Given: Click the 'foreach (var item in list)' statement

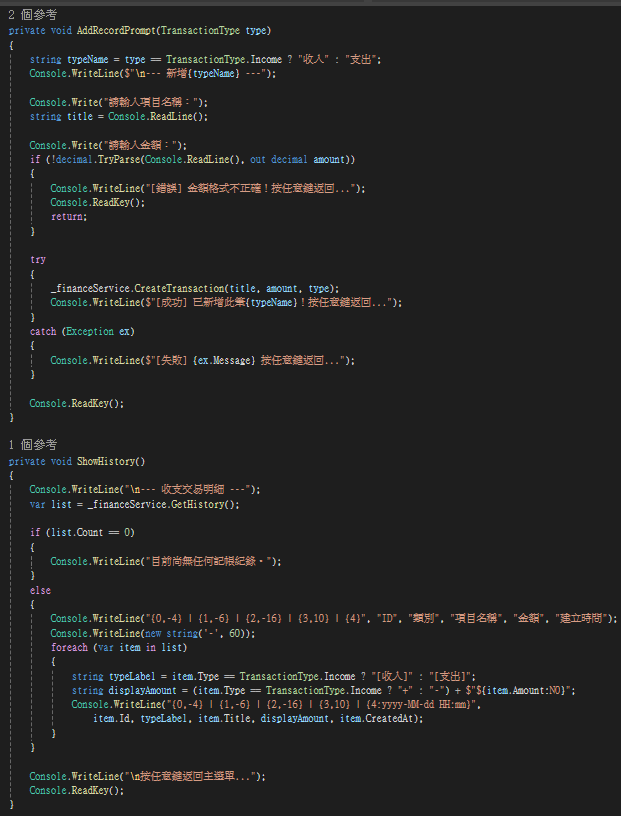Looking at the screenshot, I should 119,647.
